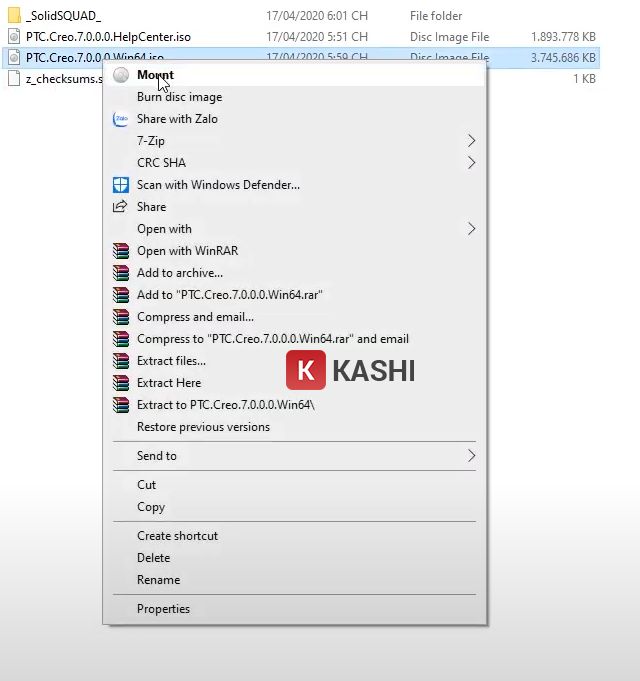The image size is (640, 681).
Task: Choose Create shortcut
Action: (294, 536)
